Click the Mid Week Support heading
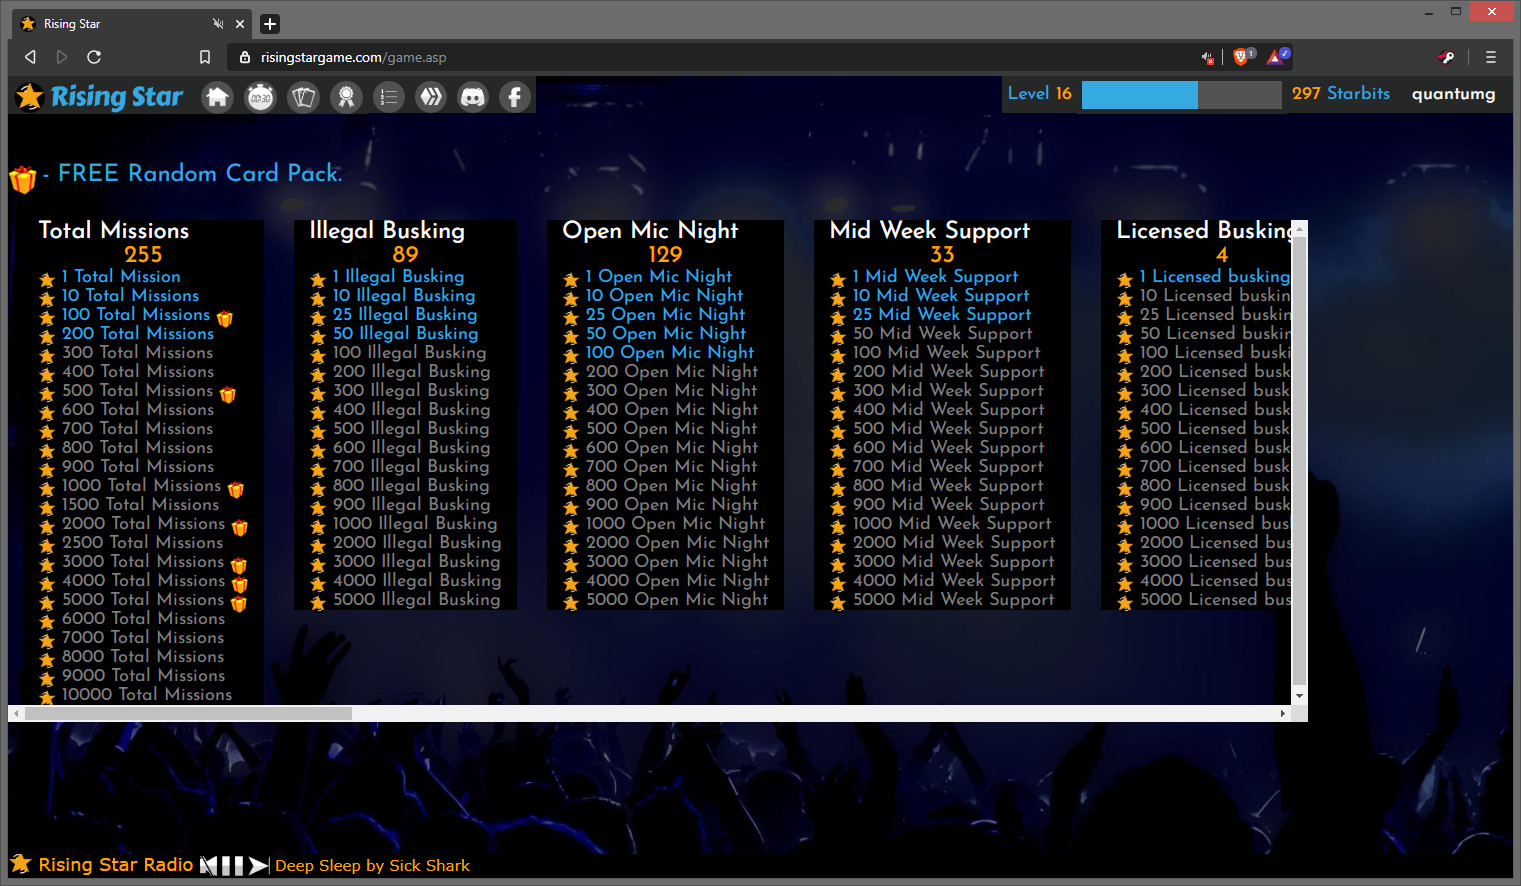The height and width of the screenshot is (886, 1521). pyautogui.click(x=930, y=230)
